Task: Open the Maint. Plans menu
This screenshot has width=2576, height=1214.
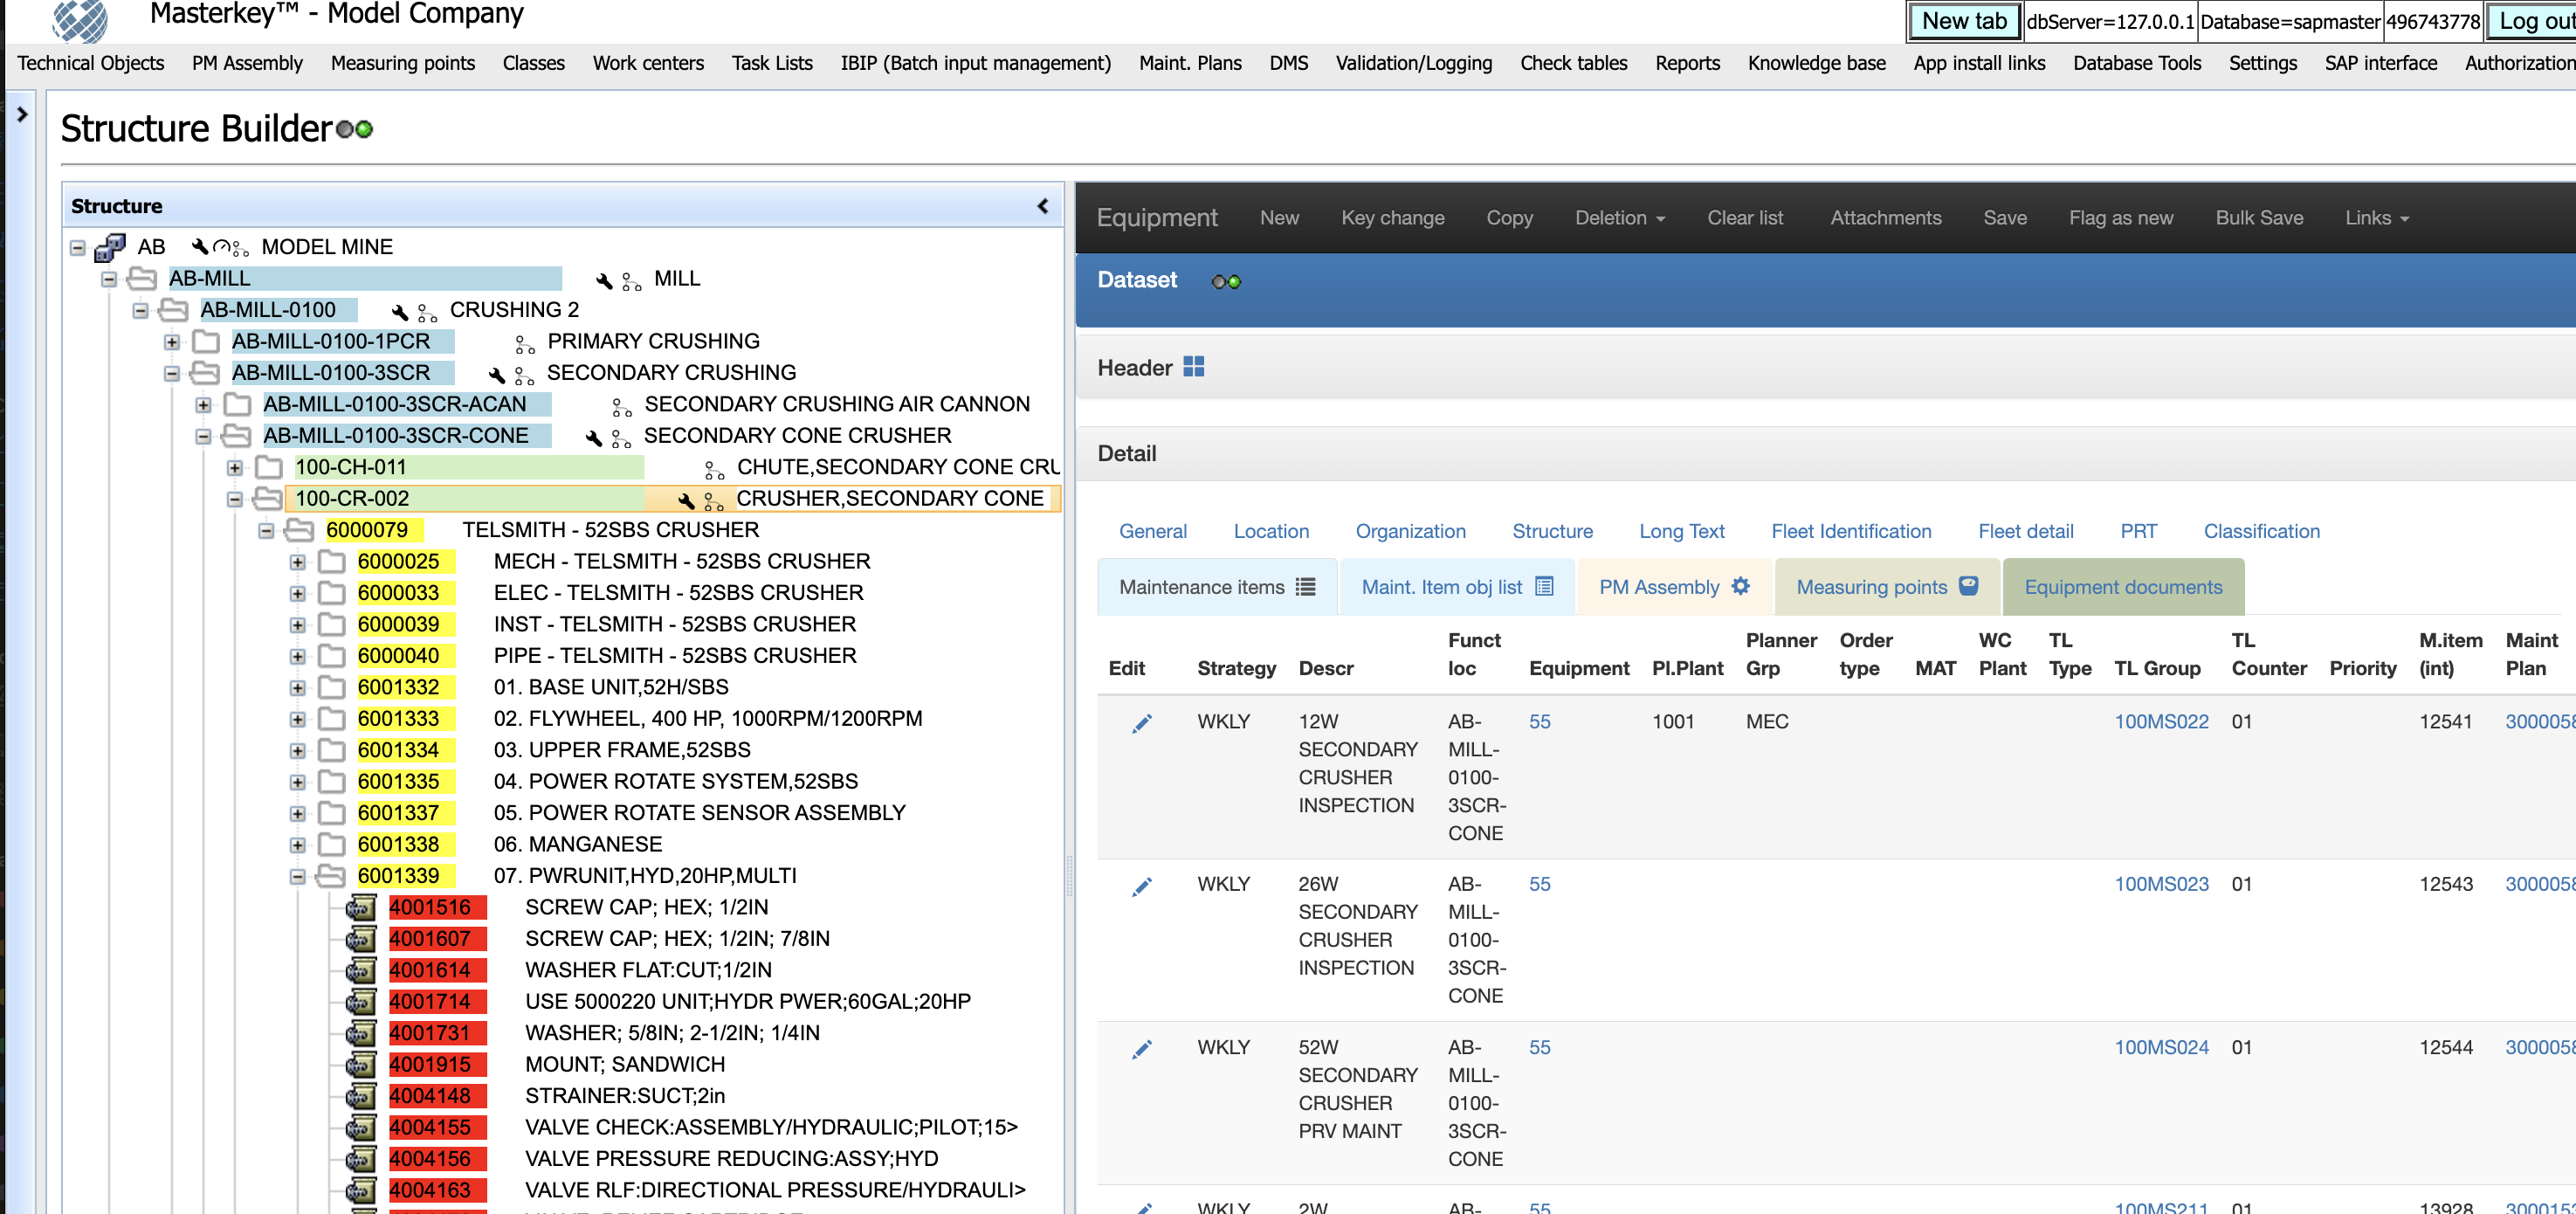Action: coord(1190,63)
